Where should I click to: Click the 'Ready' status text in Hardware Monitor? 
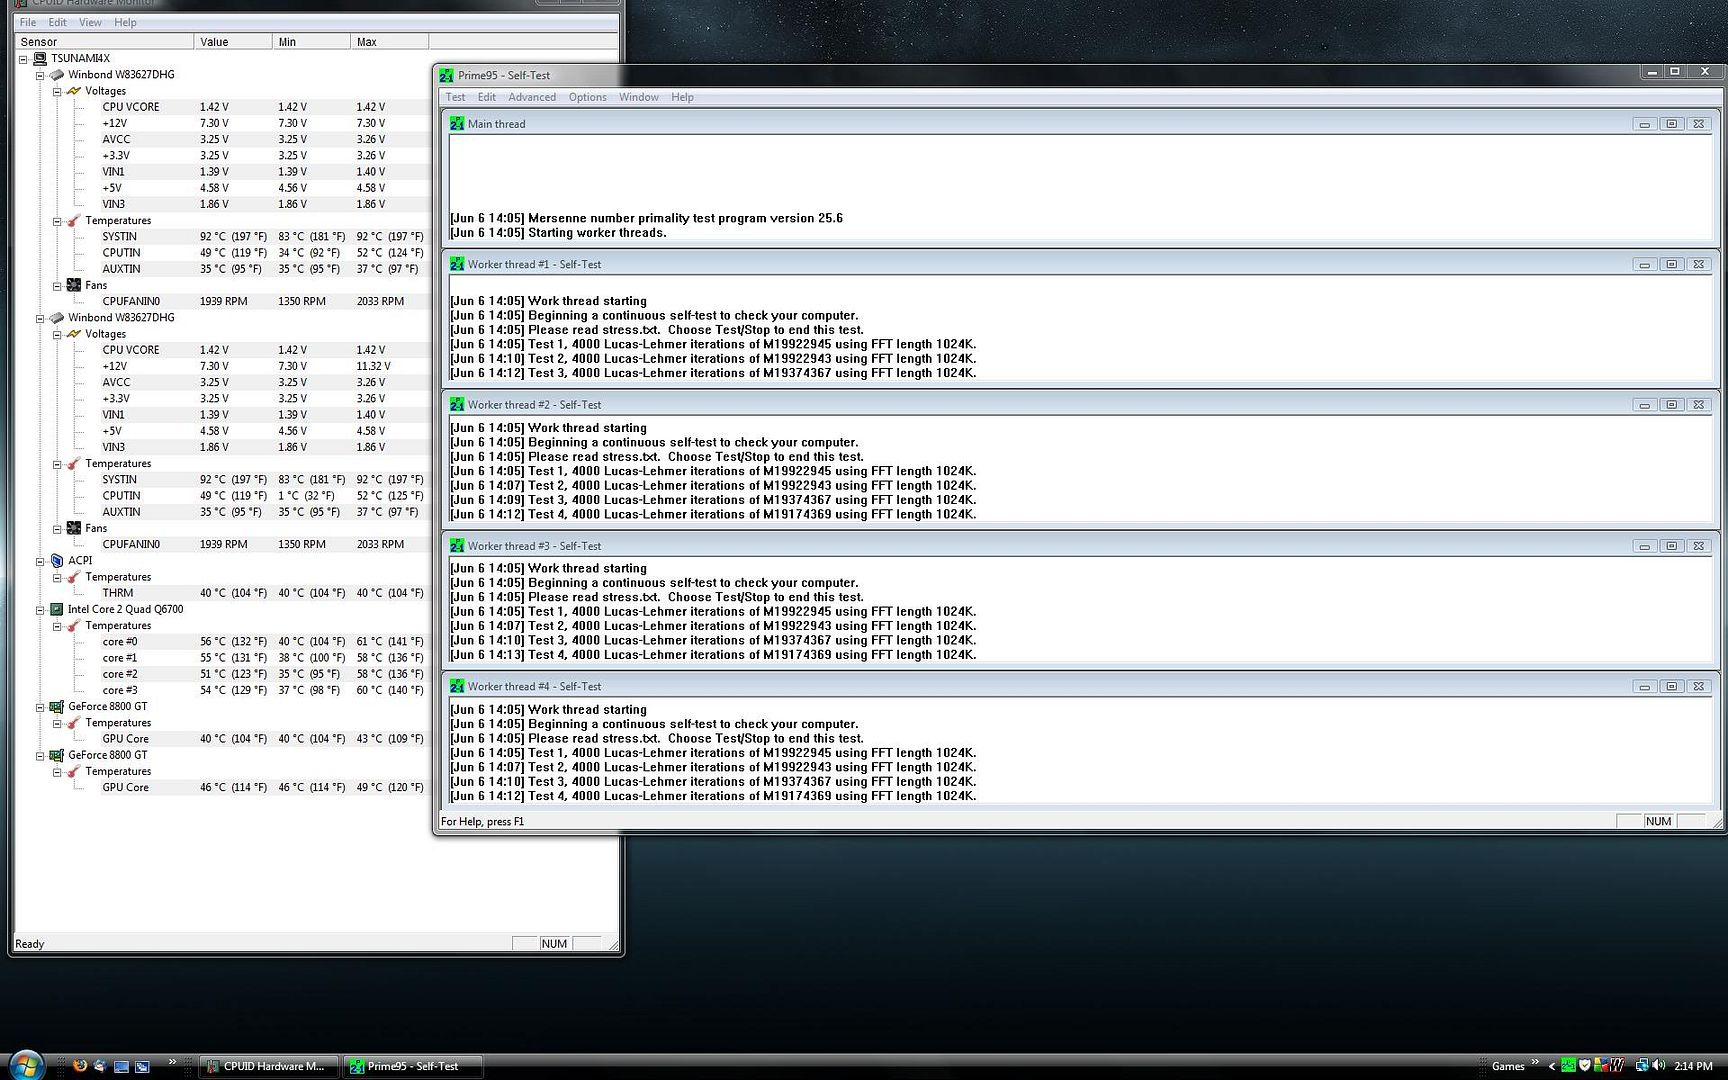coord(30,944)
